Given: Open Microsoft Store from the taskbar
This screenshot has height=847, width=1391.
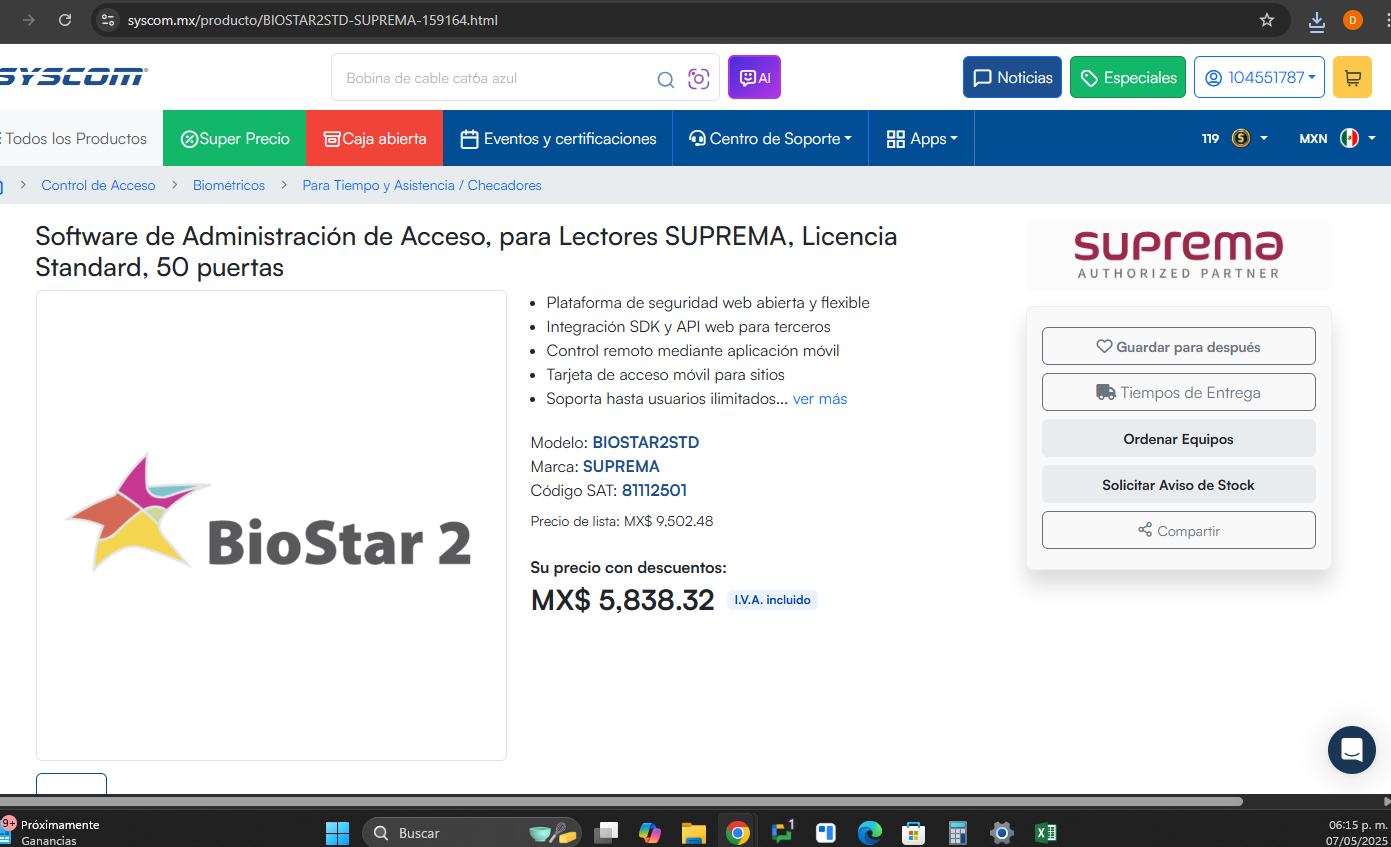Looking at the screenshot, I should pyautogui.click(x=913, y=832).
